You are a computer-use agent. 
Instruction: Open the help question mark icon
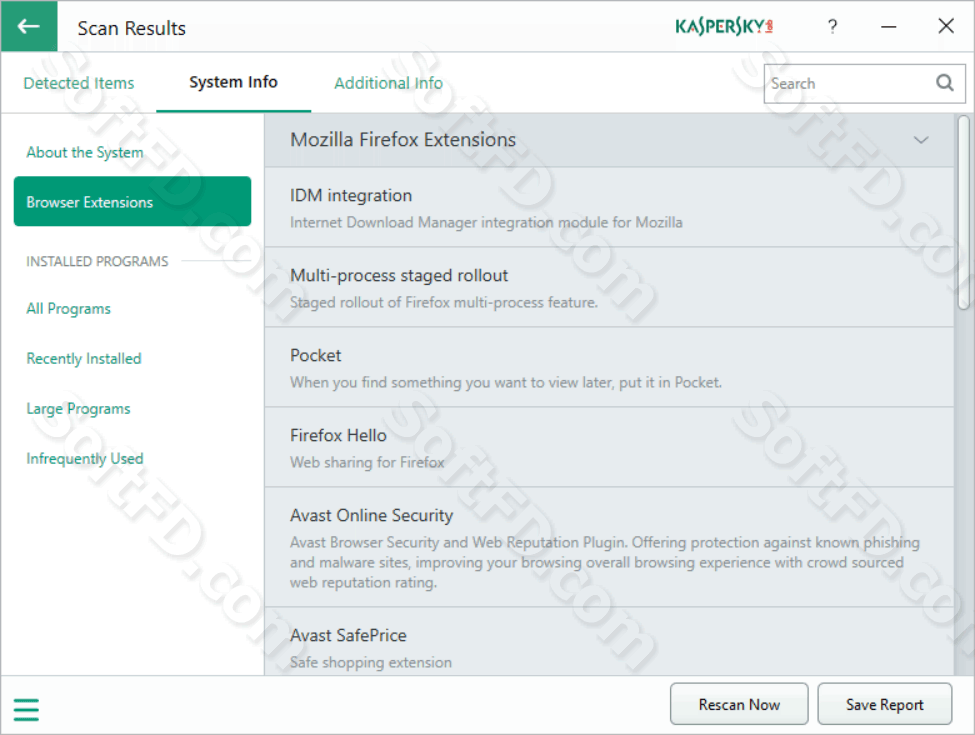click(x=833, y=26)
